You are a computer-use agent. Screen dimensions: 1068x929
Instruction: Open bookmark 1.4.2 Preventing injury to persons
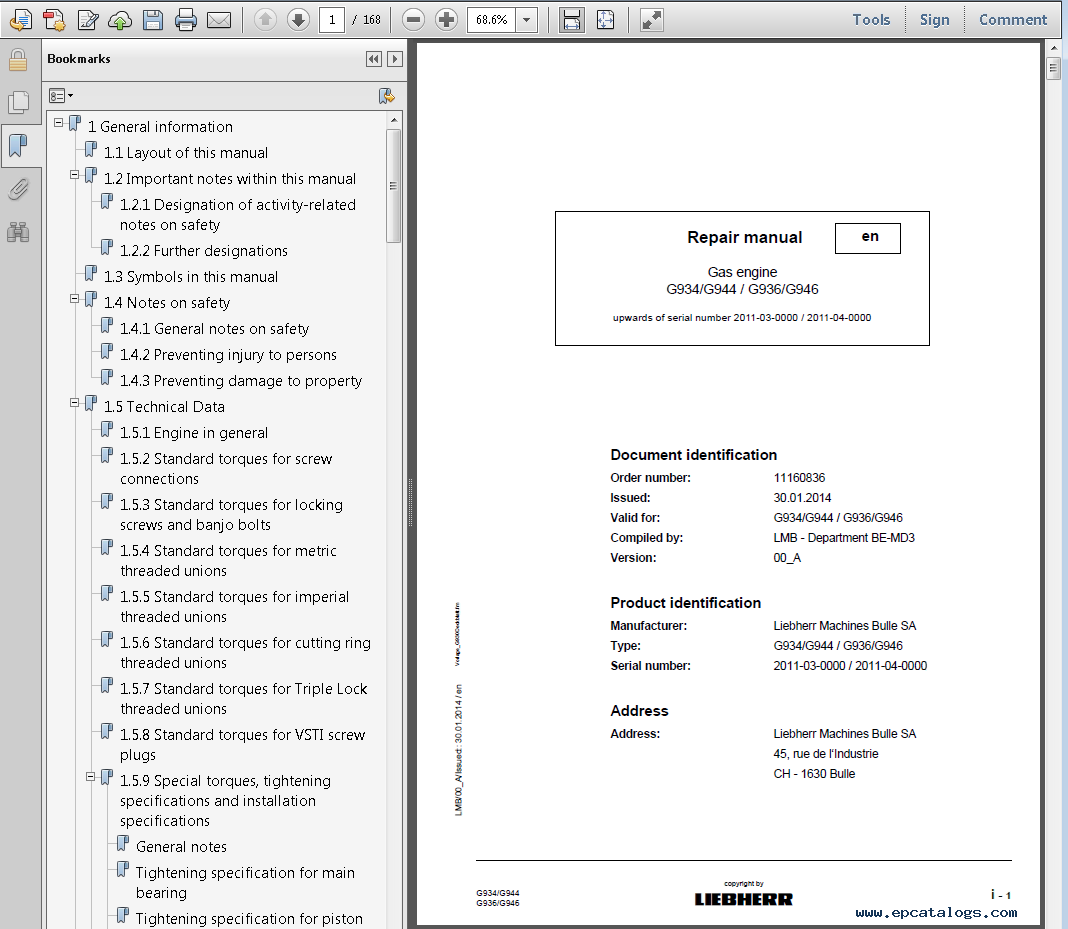click(x=228, y=356)
